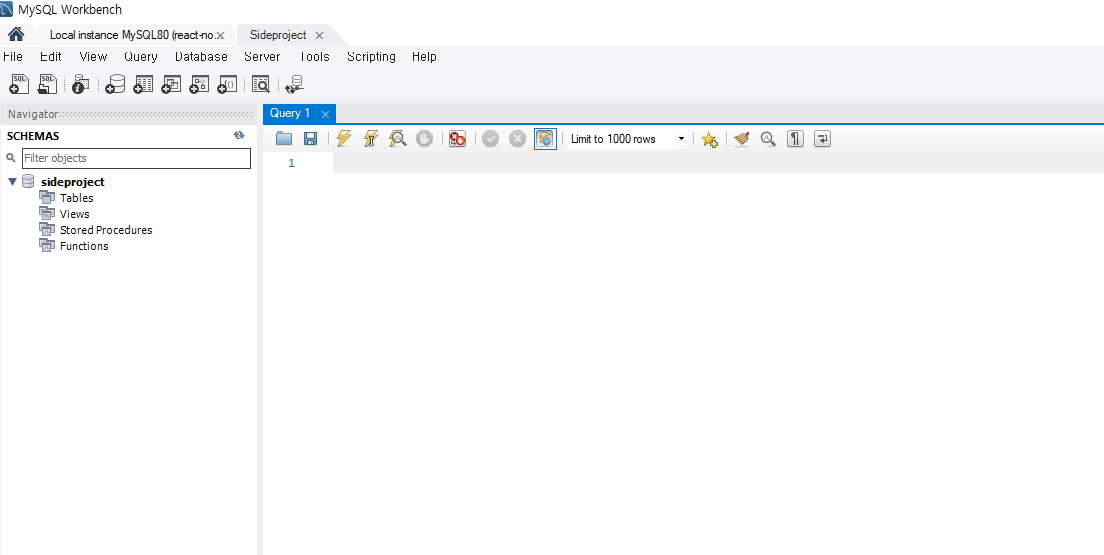Select Tables under sideproject
The image size is (1104, 555).
[x=77, y=198]
